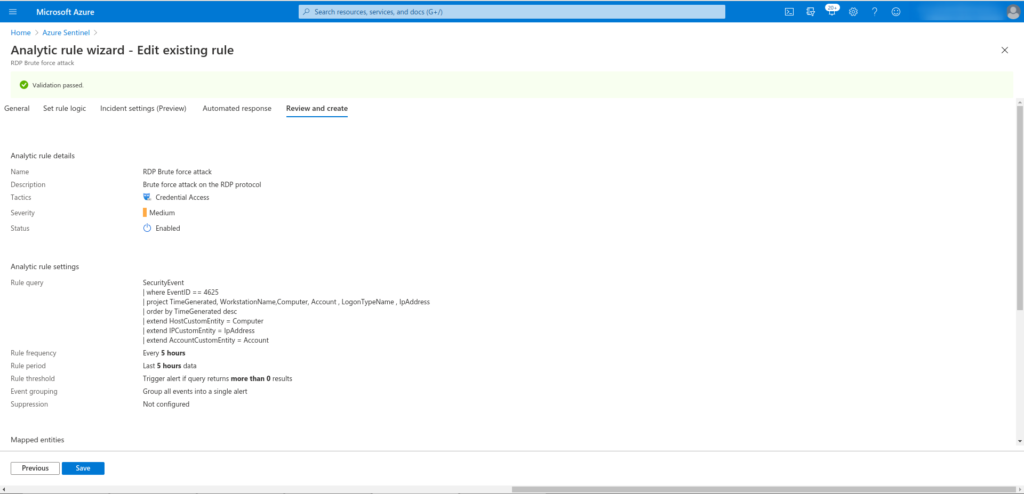This screenshot has height=494, width=1024.
Task: Click Group all events into a single alert
Action: point(195,392)
